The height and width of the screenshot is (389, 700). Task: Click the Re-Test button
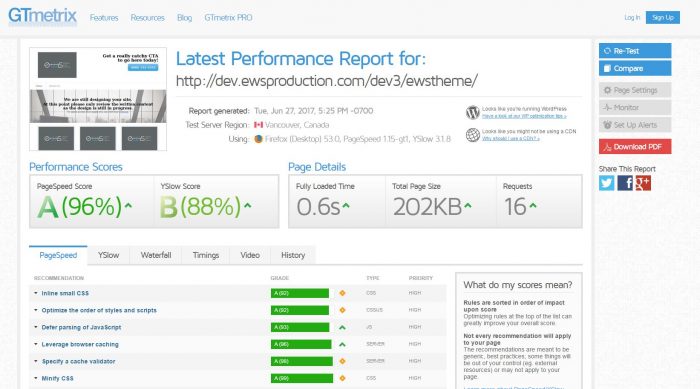click(x=635, y=50)
